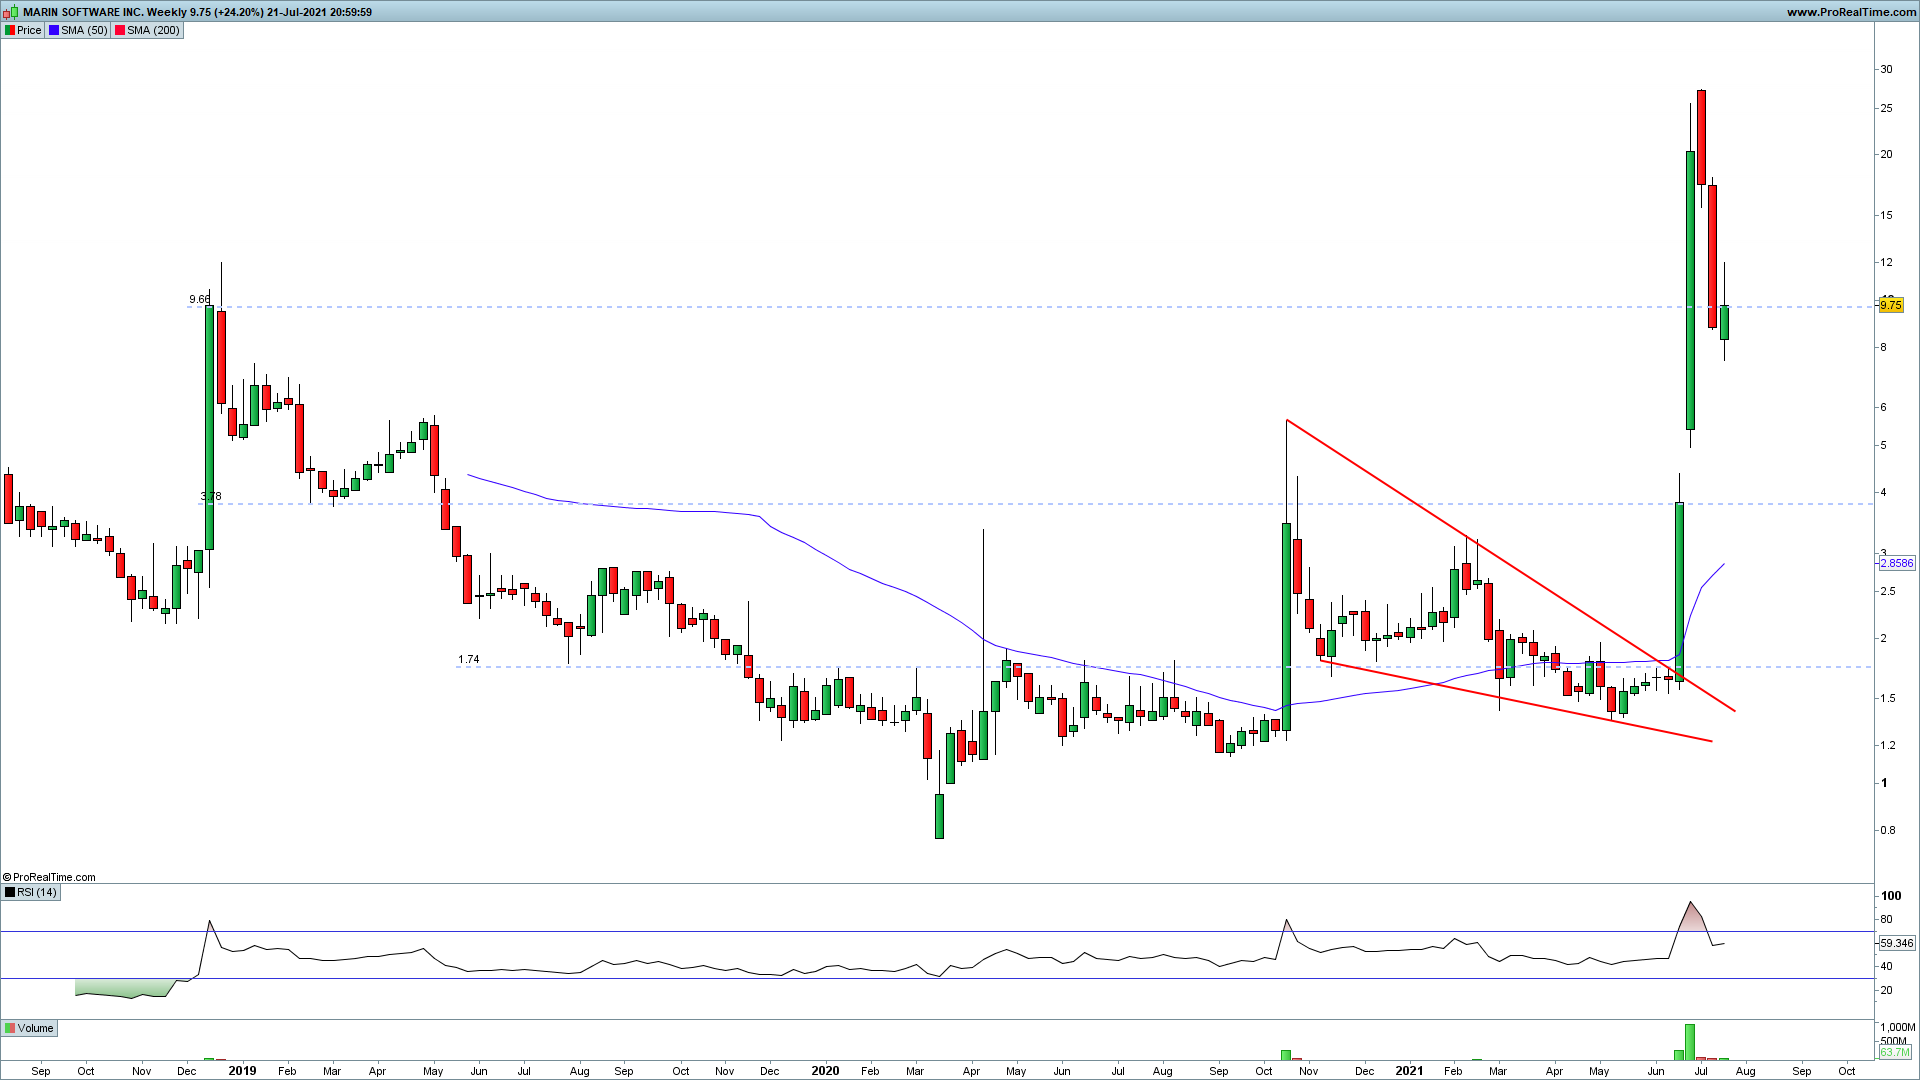Open the Volume indicator label
Image resolution: width=1920 pixels, height=1080 pixels.
click(x=35, y=1028)
